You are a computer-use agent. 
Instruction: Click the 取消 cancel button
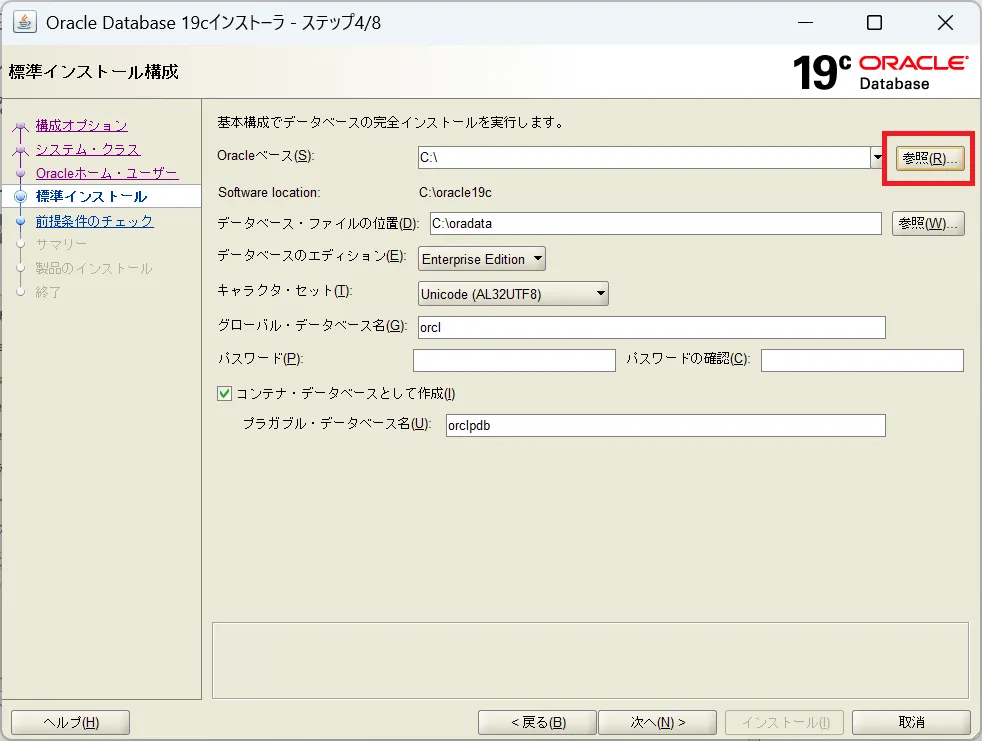tap(911, 722)
